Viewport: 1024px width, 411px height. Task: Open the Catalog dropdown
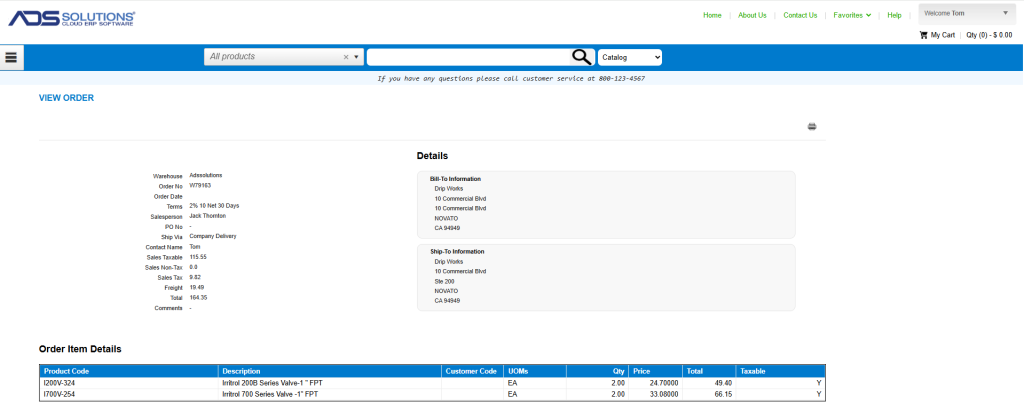tap(630, 58)
